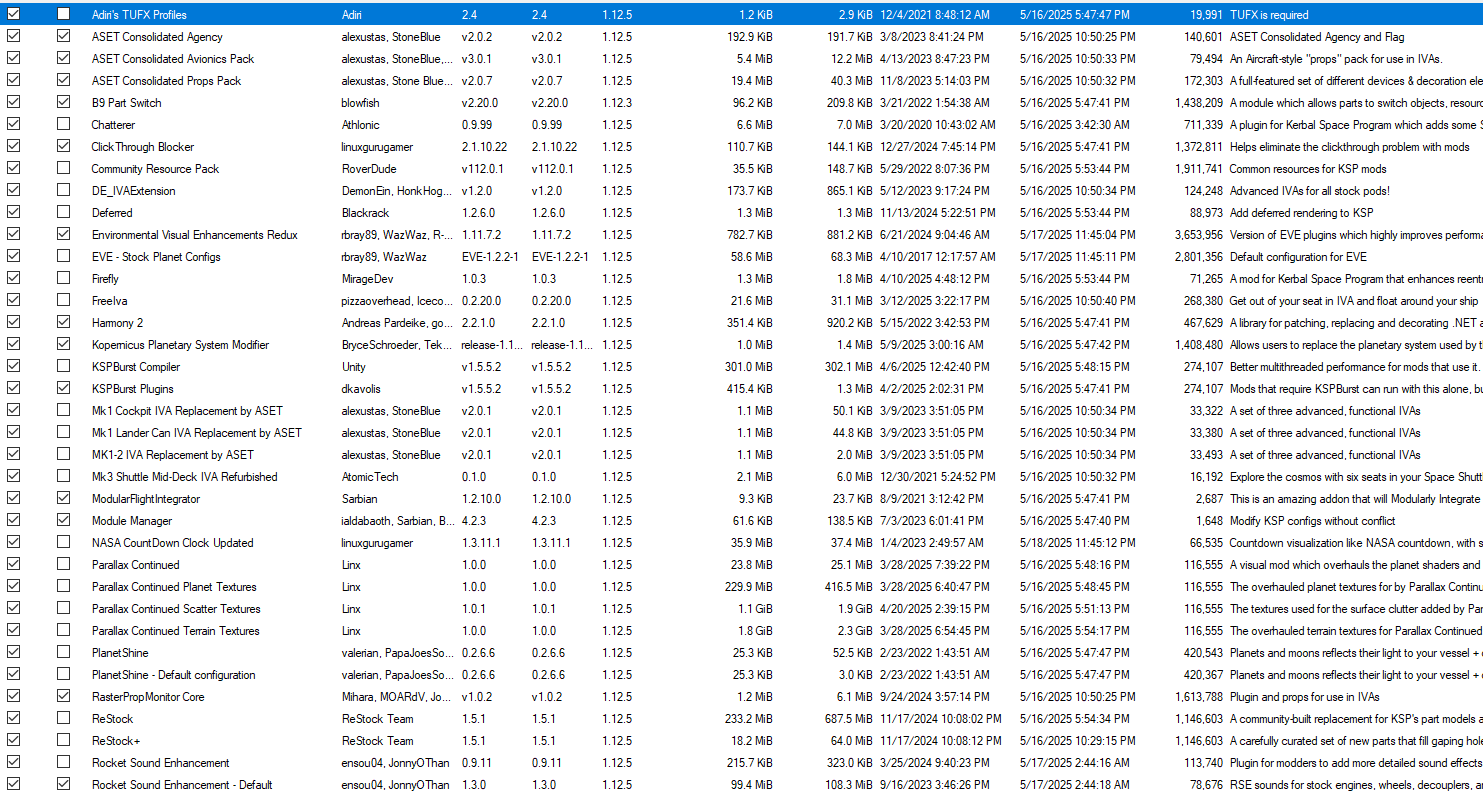This screenshot has height=792, width=1483.
Task: Click author name blowfish
Action: (x=362, y=103)
